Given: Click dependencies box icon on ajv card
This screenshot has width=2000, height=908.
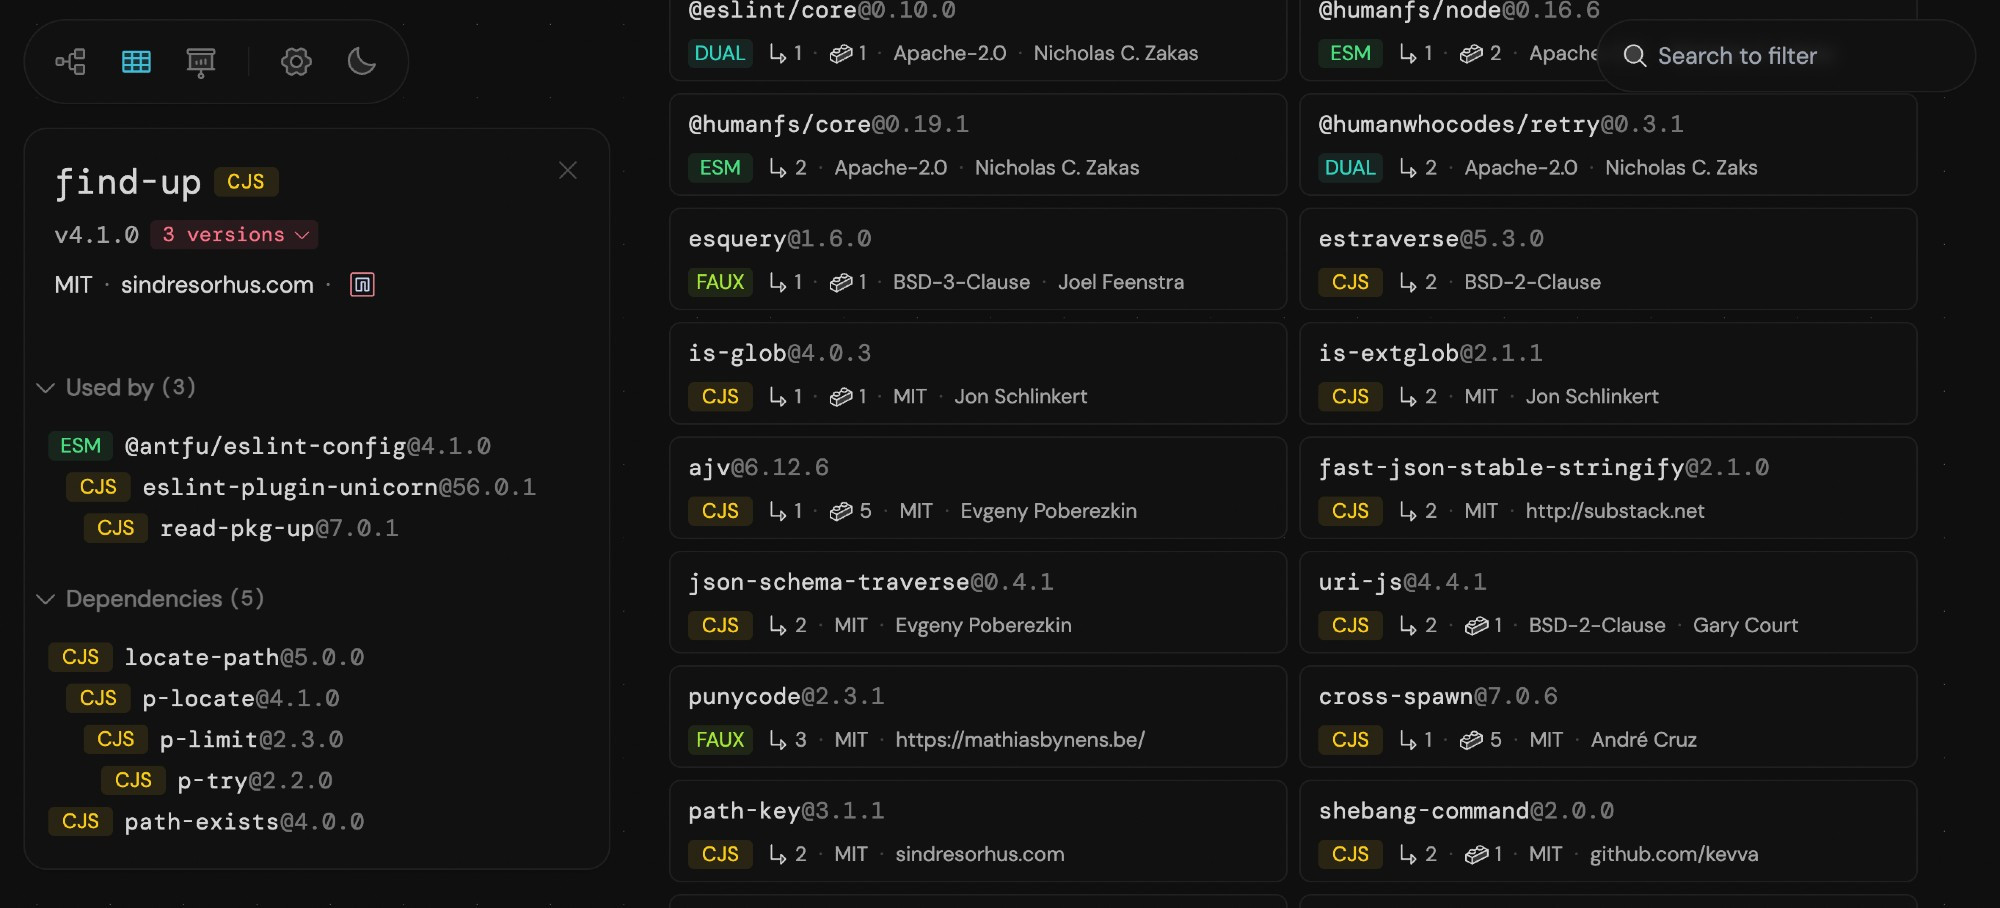Looking at the screenshot, I should click(x=841, y=512).
